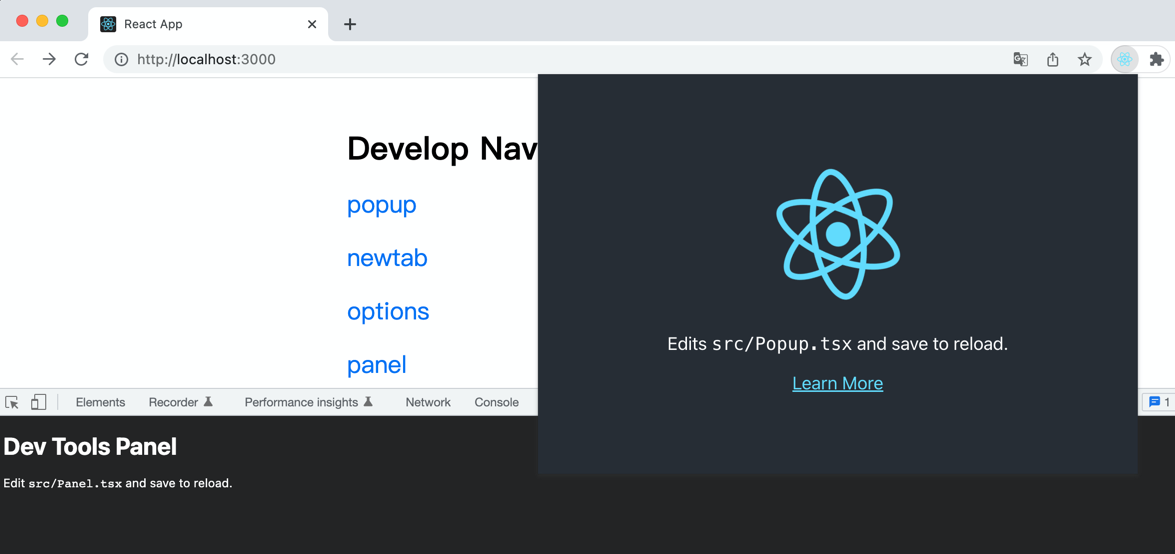Activate the DevTools inspect element picker
Image resolution: width=1175 pixels, height=554 pixels.
tap(12, 403)
